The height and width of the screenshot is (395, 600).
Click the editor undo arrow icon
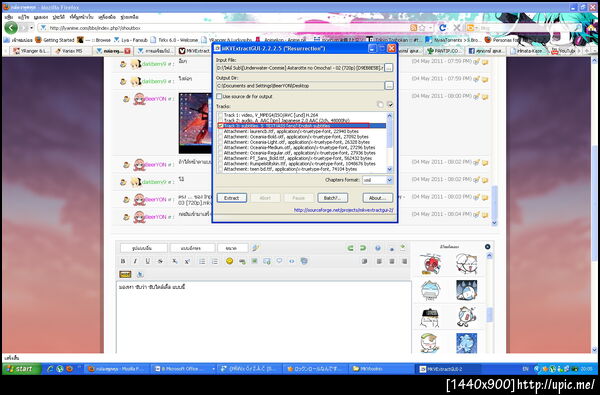[x=350, y=248]
